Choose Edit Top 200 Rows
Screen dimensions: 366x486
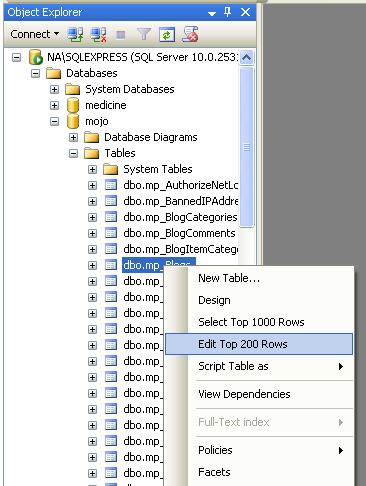259,344
